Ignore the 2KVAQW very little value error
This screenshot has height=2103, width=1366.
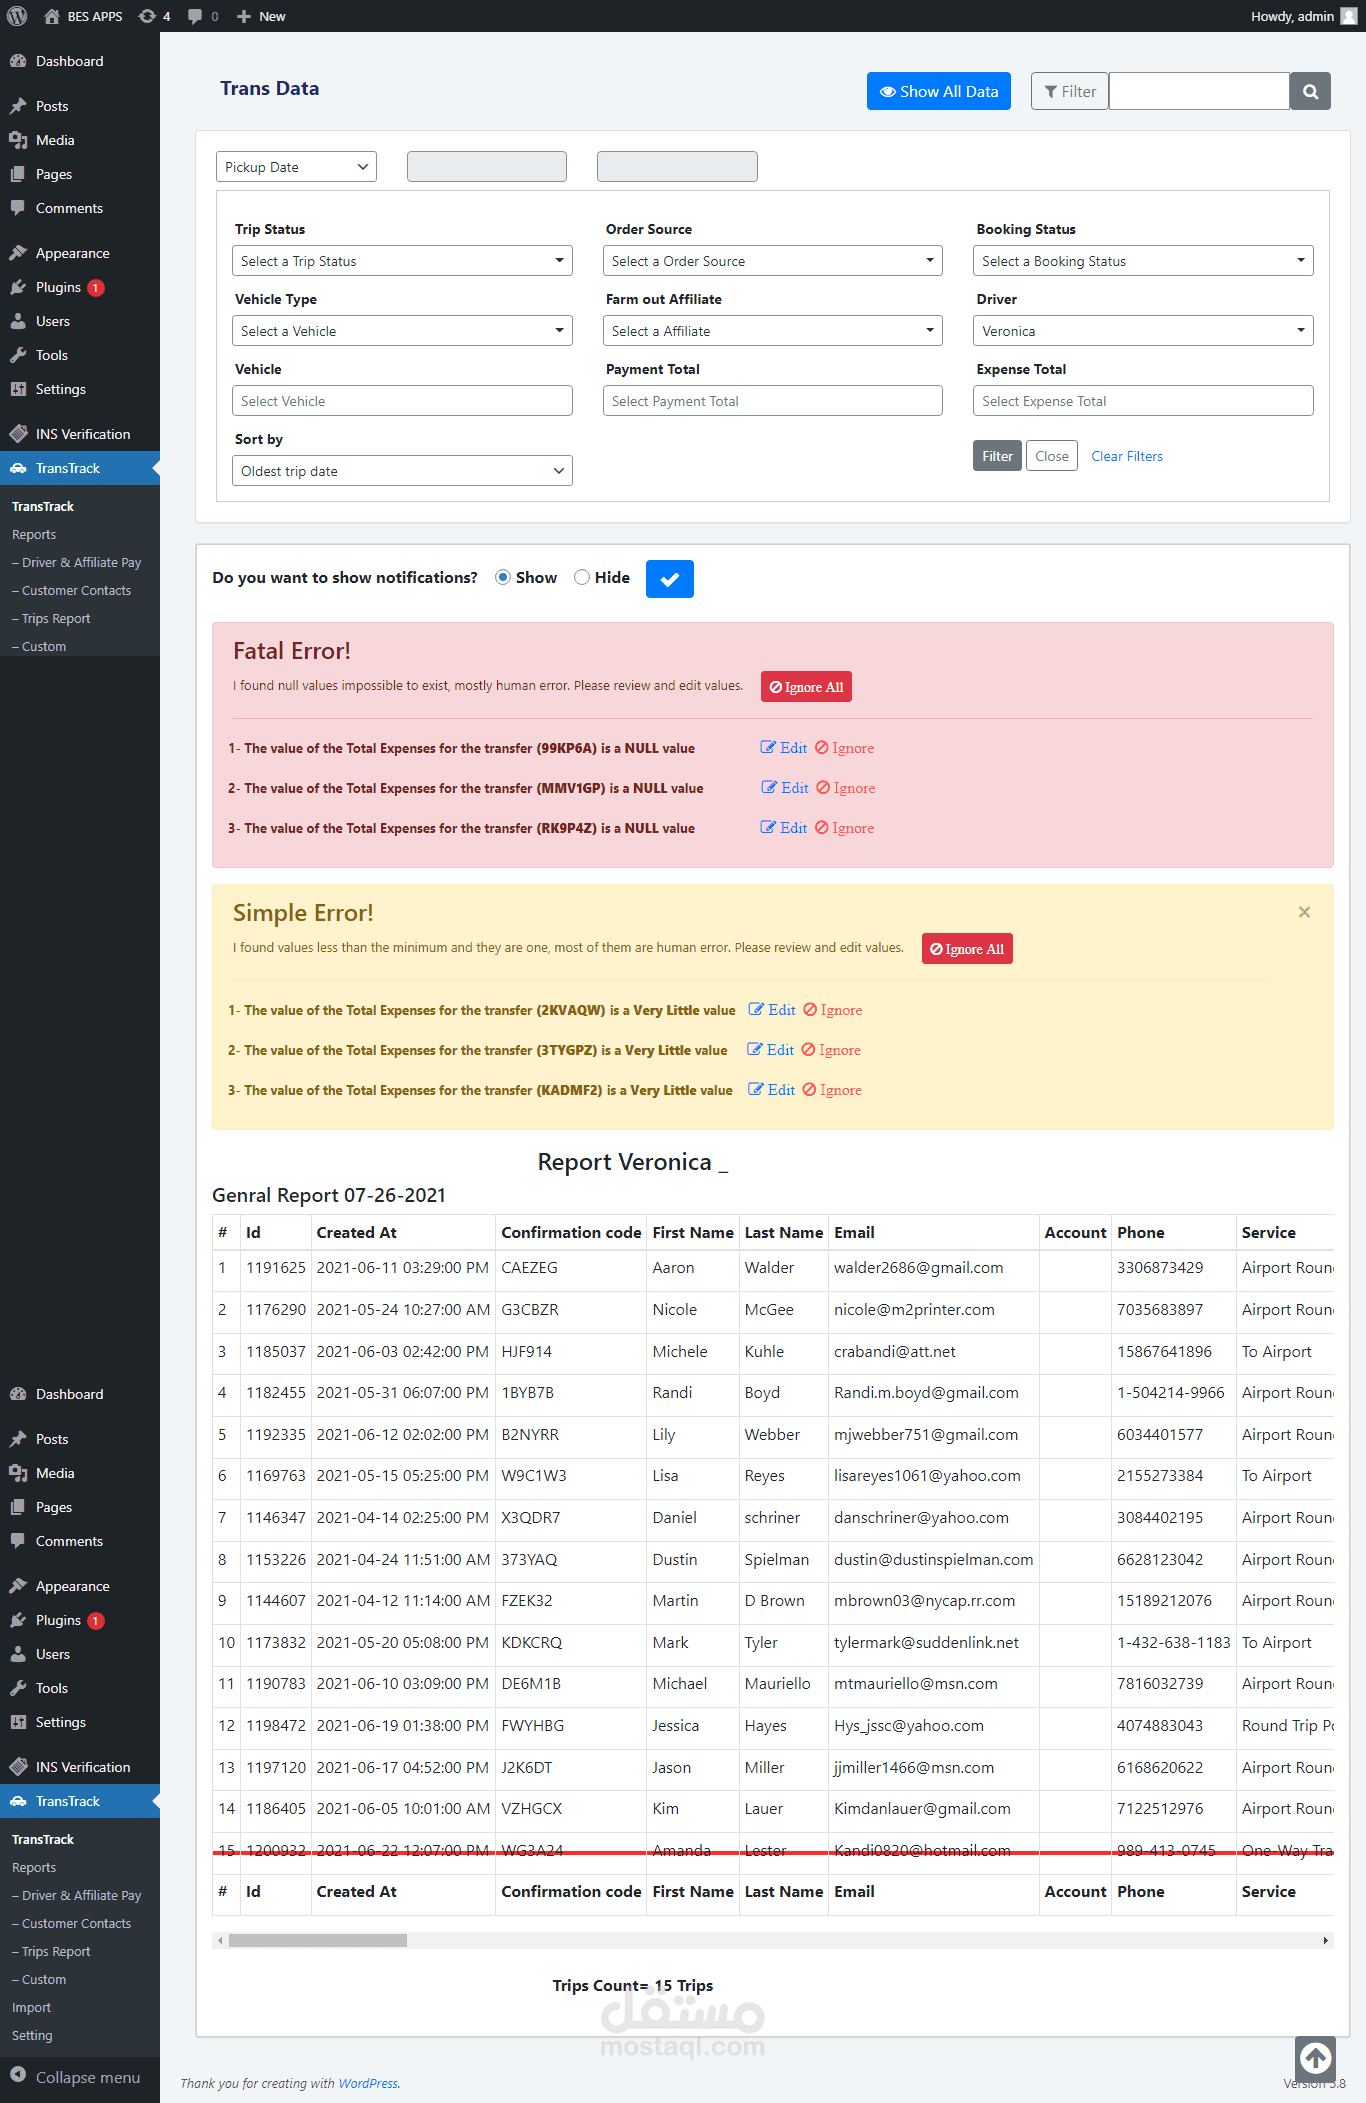pos(832,1010)
